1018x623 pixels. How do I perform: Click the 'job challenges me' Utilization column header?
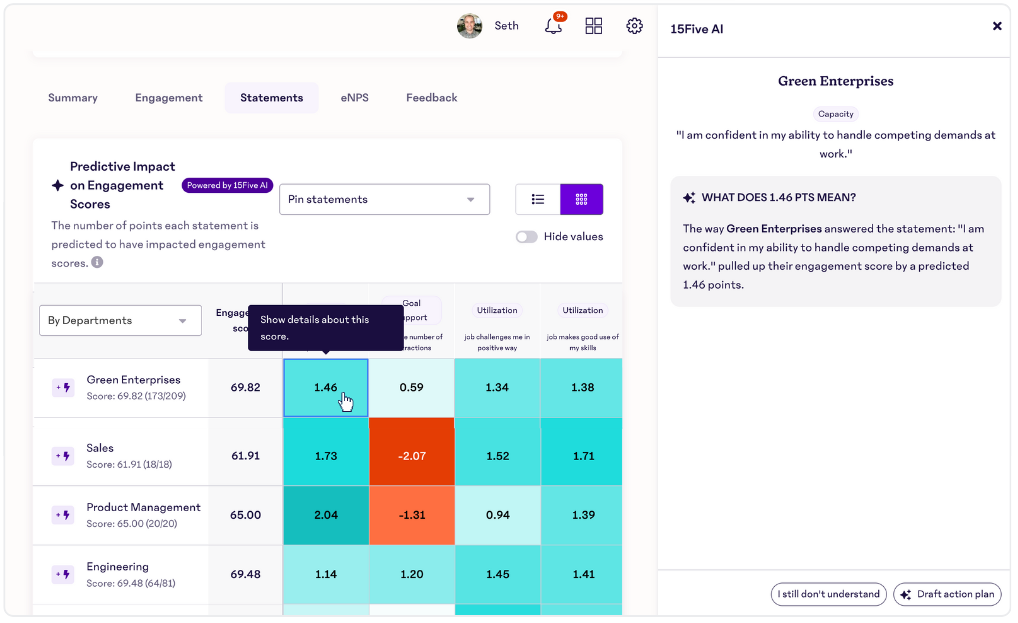tap(497, 327)
